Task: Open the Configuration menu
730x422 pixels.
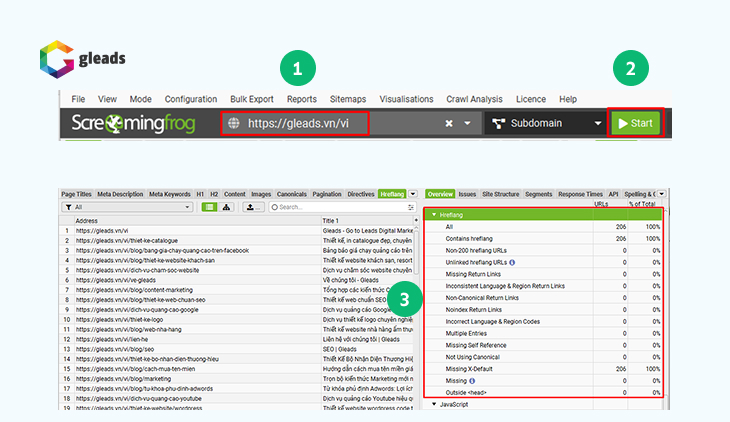Action: pos(191,99)
